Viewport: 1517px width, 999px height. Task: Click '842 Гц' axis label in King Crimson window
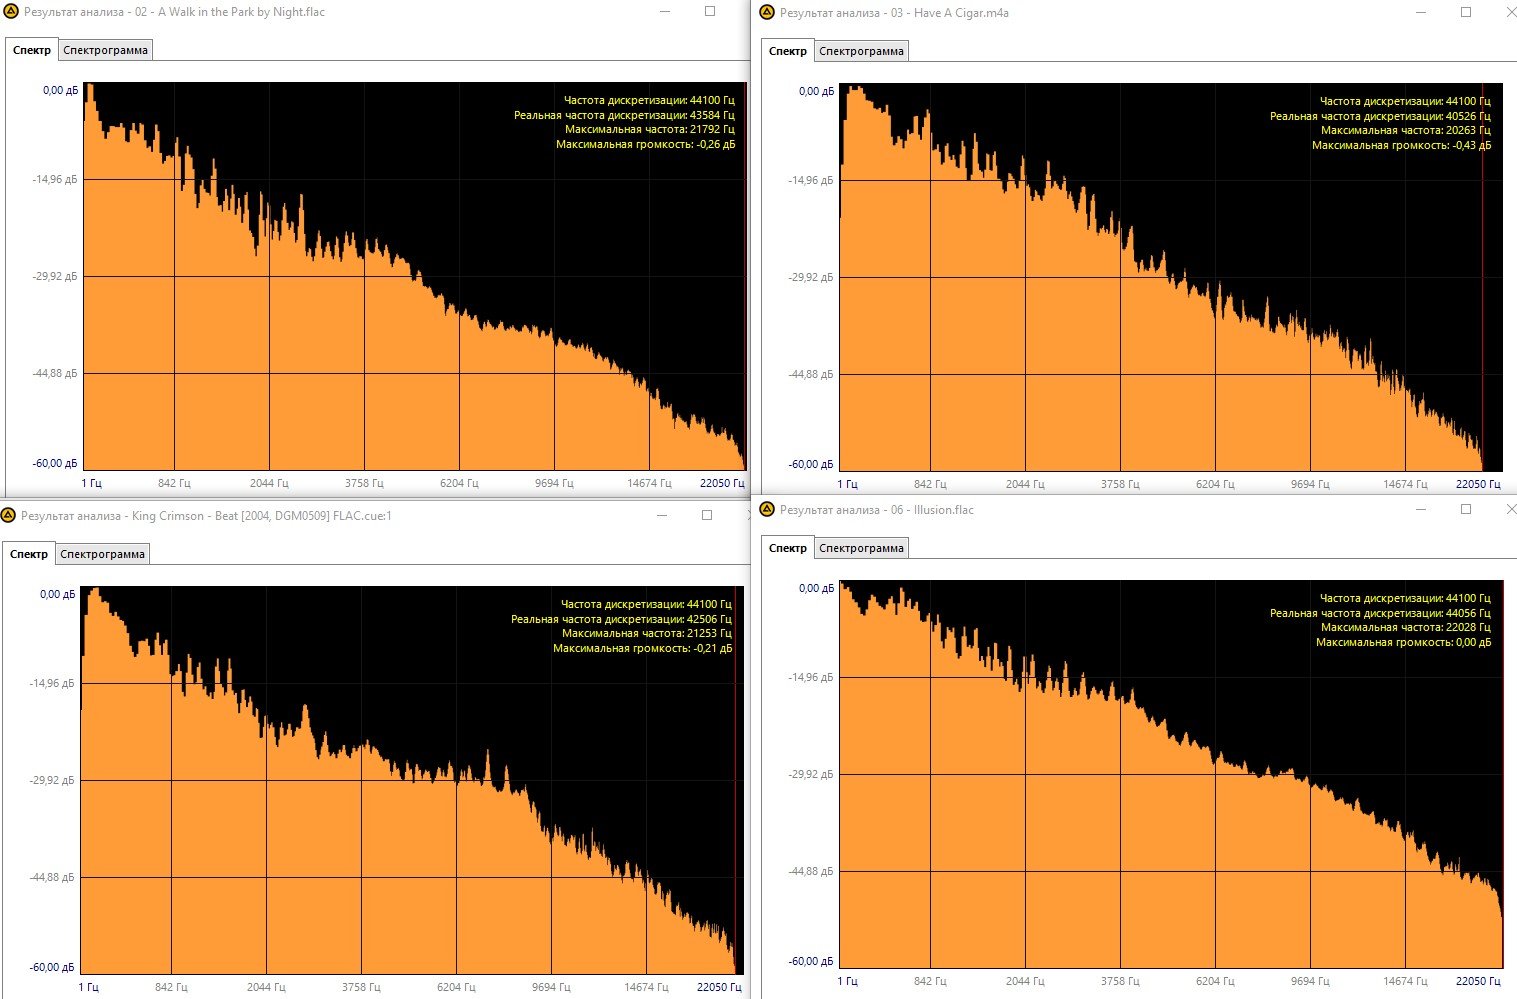tap(171, 987)
